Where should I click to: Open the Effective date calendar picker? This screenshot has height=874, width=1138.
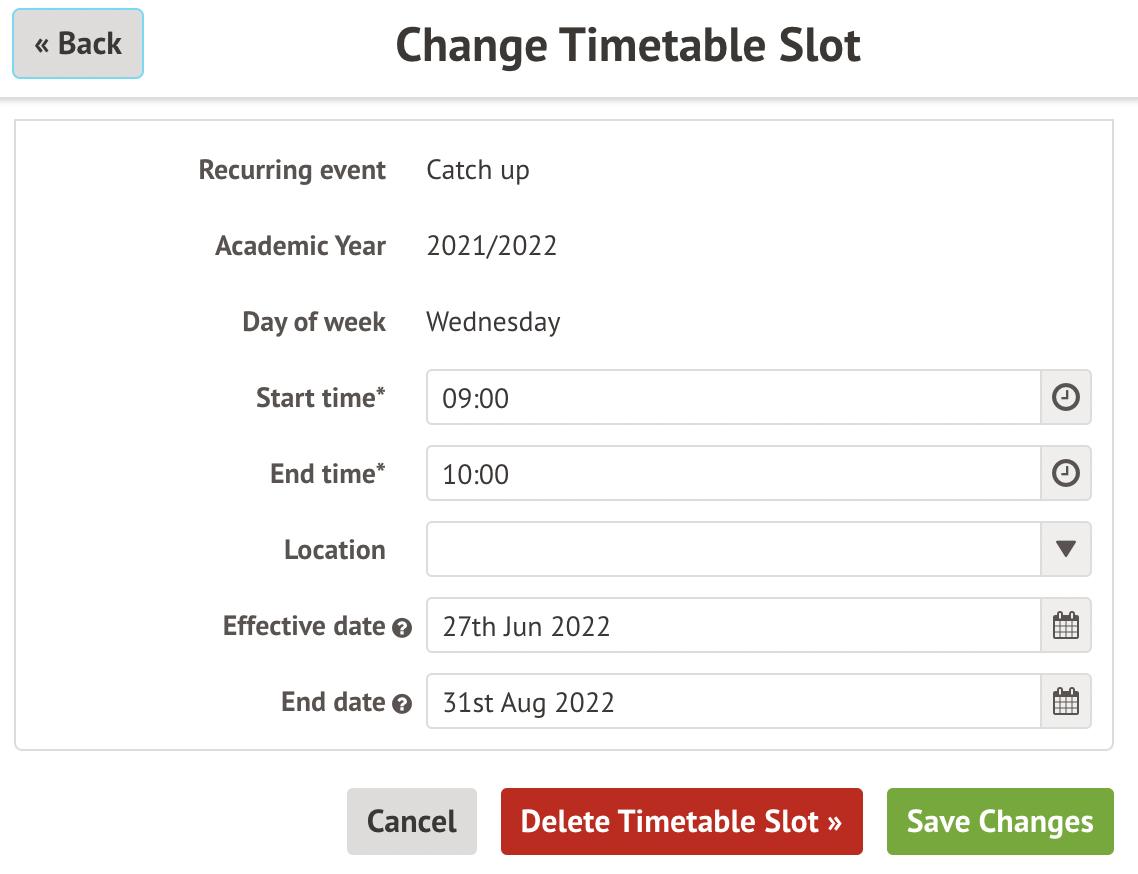[1066, 626]
